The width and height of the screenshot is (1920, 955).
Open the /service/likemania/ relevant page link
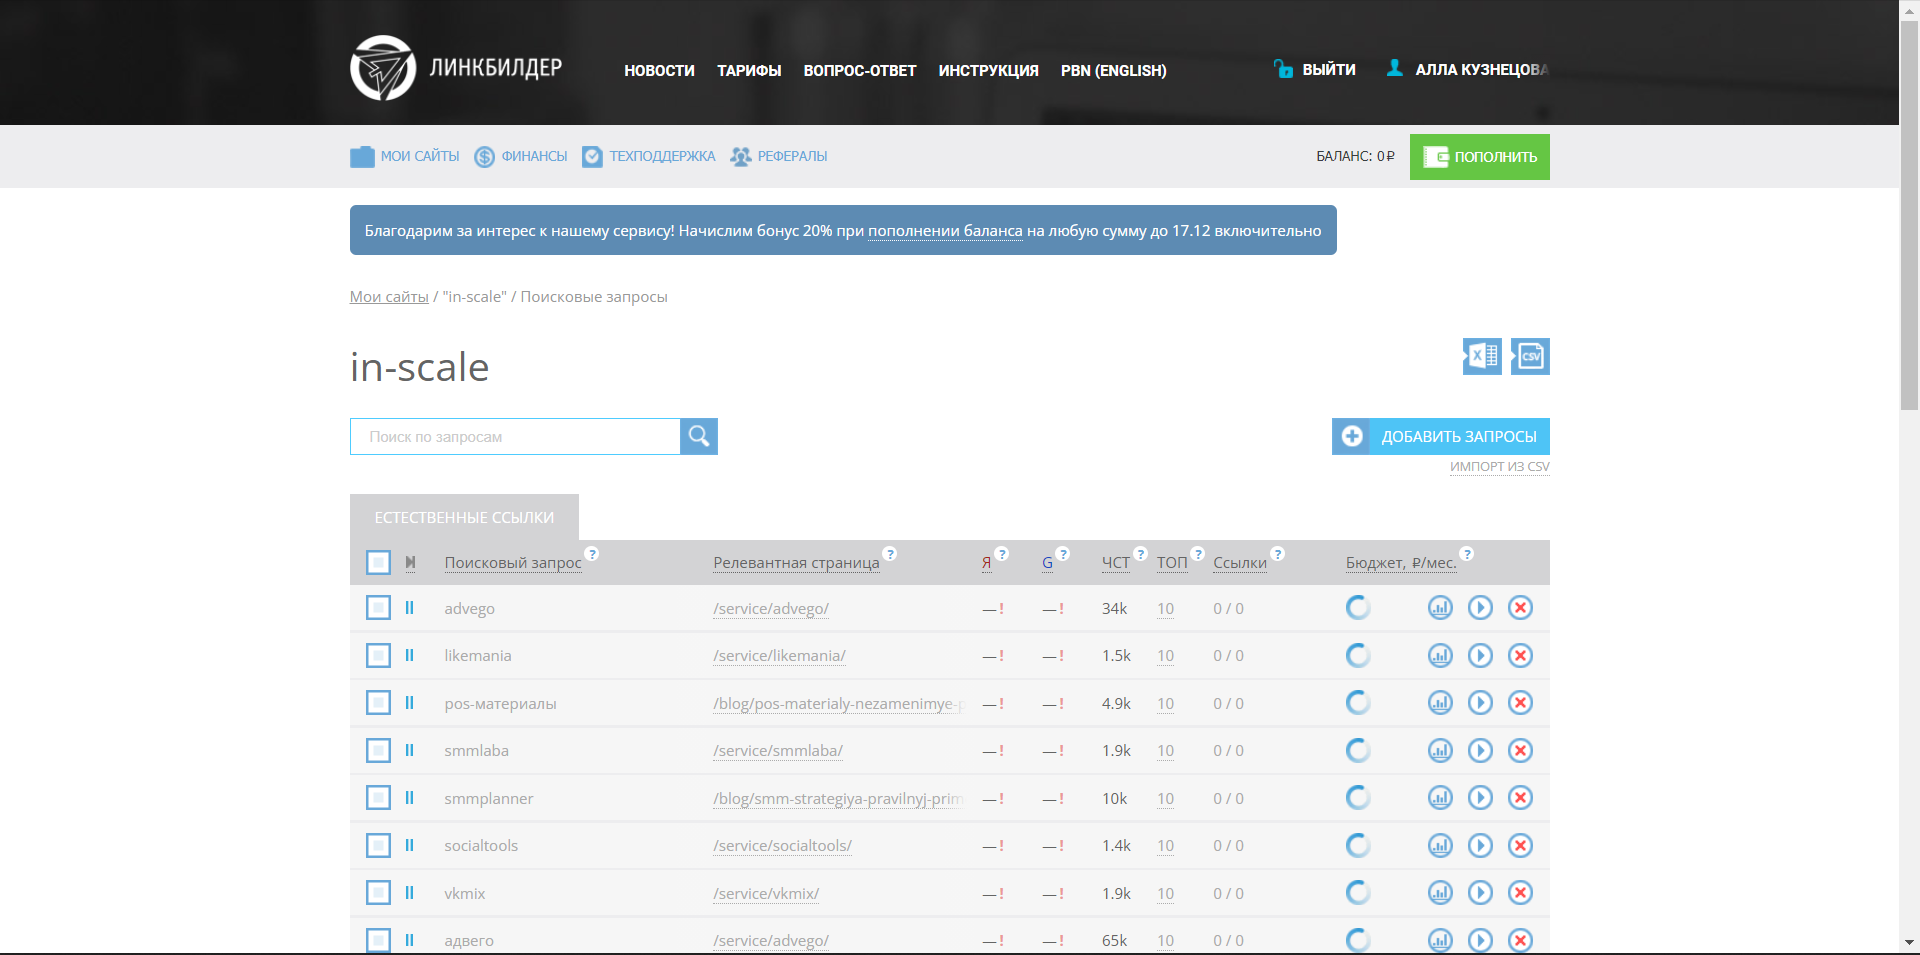click(x=779, y=656)
